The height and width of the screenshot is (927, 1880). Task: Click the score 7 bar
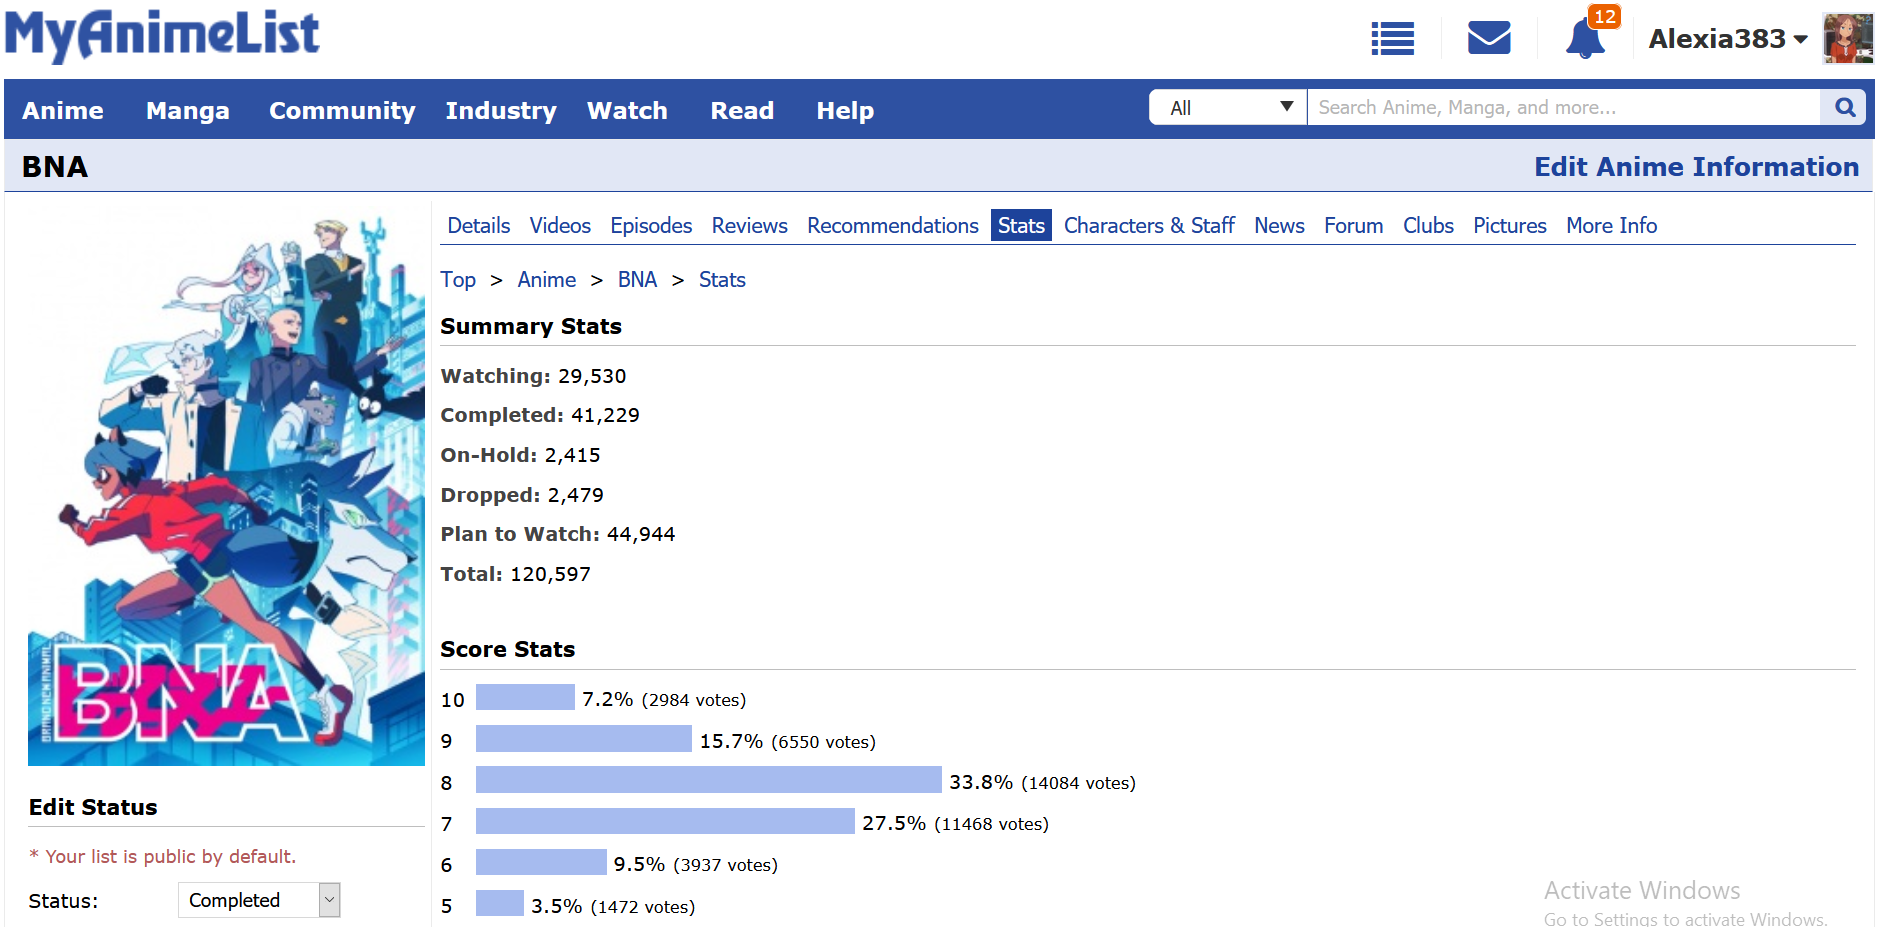click(x=665, y=821)
